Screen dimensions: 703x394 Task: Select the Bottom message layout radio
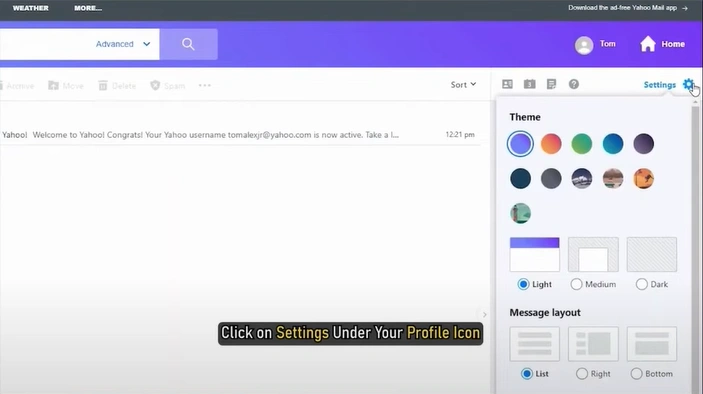click(636, 374)
